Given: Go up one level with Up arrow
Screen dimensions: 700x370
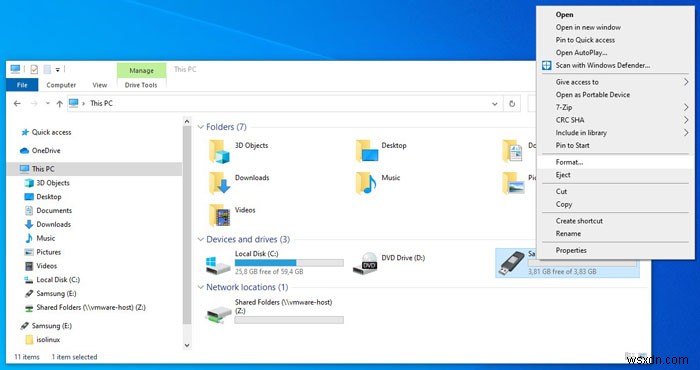Looking at the screenshot, I should (59, 104).
